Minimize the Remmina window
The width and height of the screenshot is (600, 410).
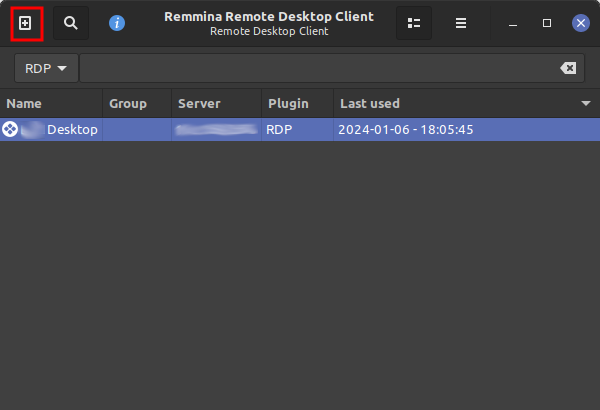tap(513, 24)
